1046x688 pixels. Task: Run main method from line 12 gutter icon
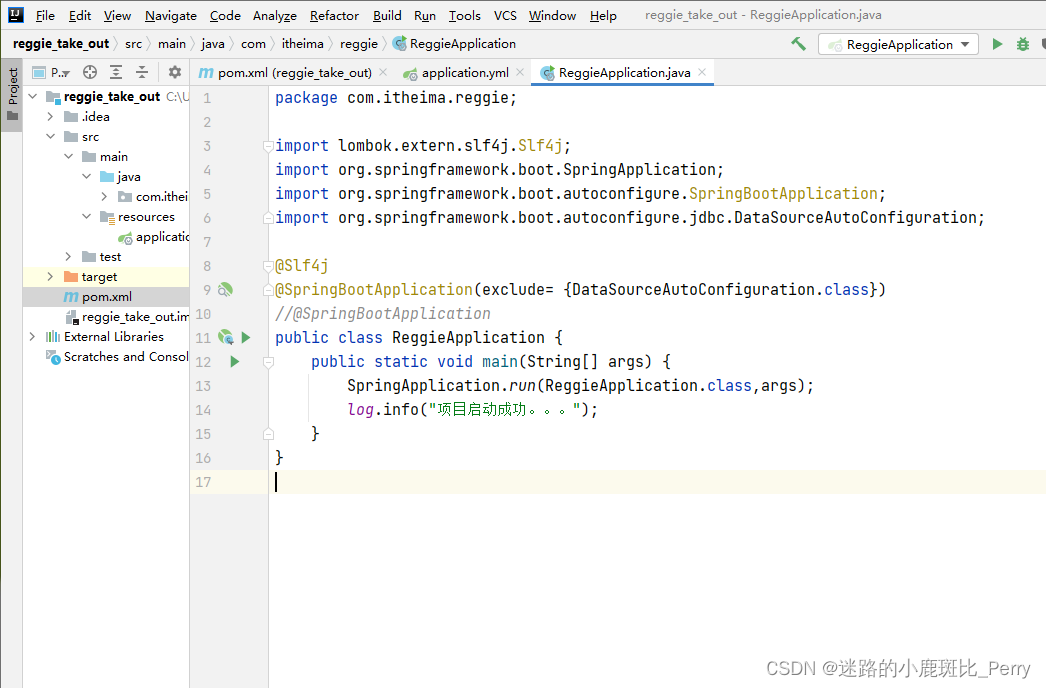pos(234,361)
